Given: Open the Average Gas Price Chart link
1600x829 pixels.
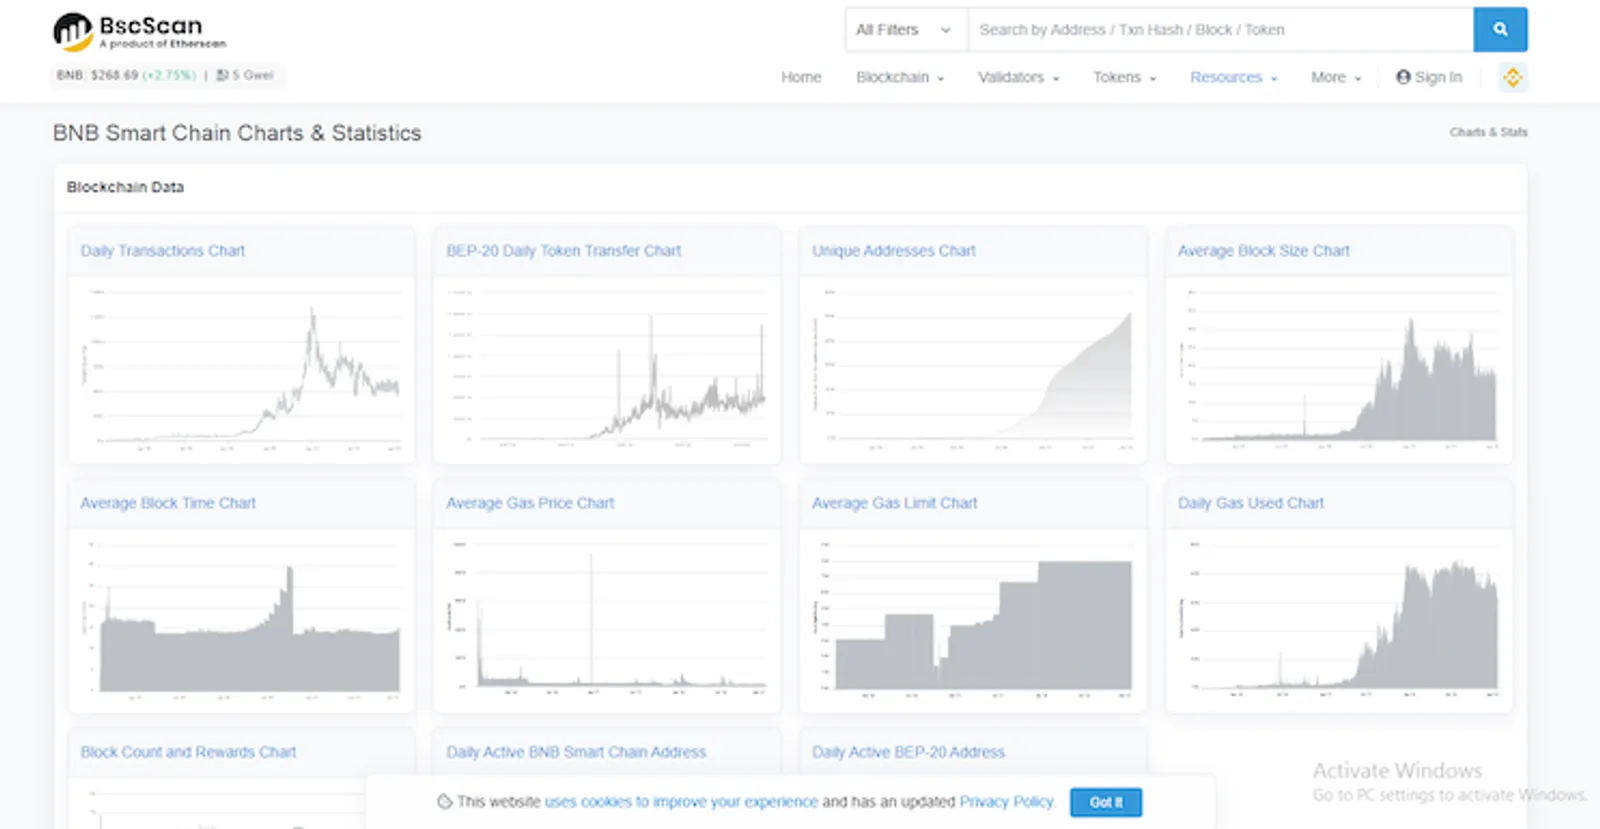Looking at the screenshot, I should tap(530, 503).
